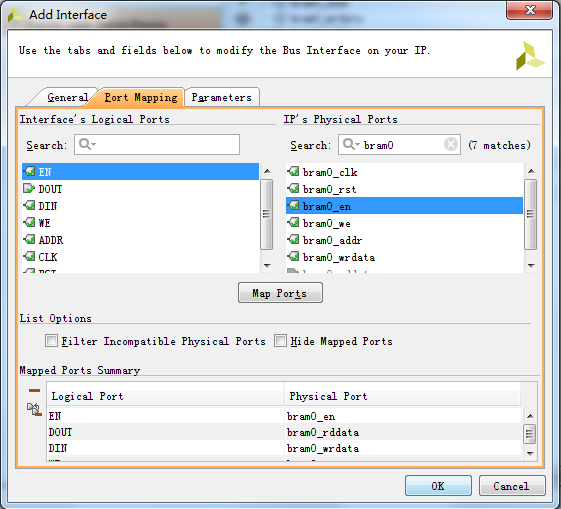Select the DIN row in mapped summary

[284, 448]
